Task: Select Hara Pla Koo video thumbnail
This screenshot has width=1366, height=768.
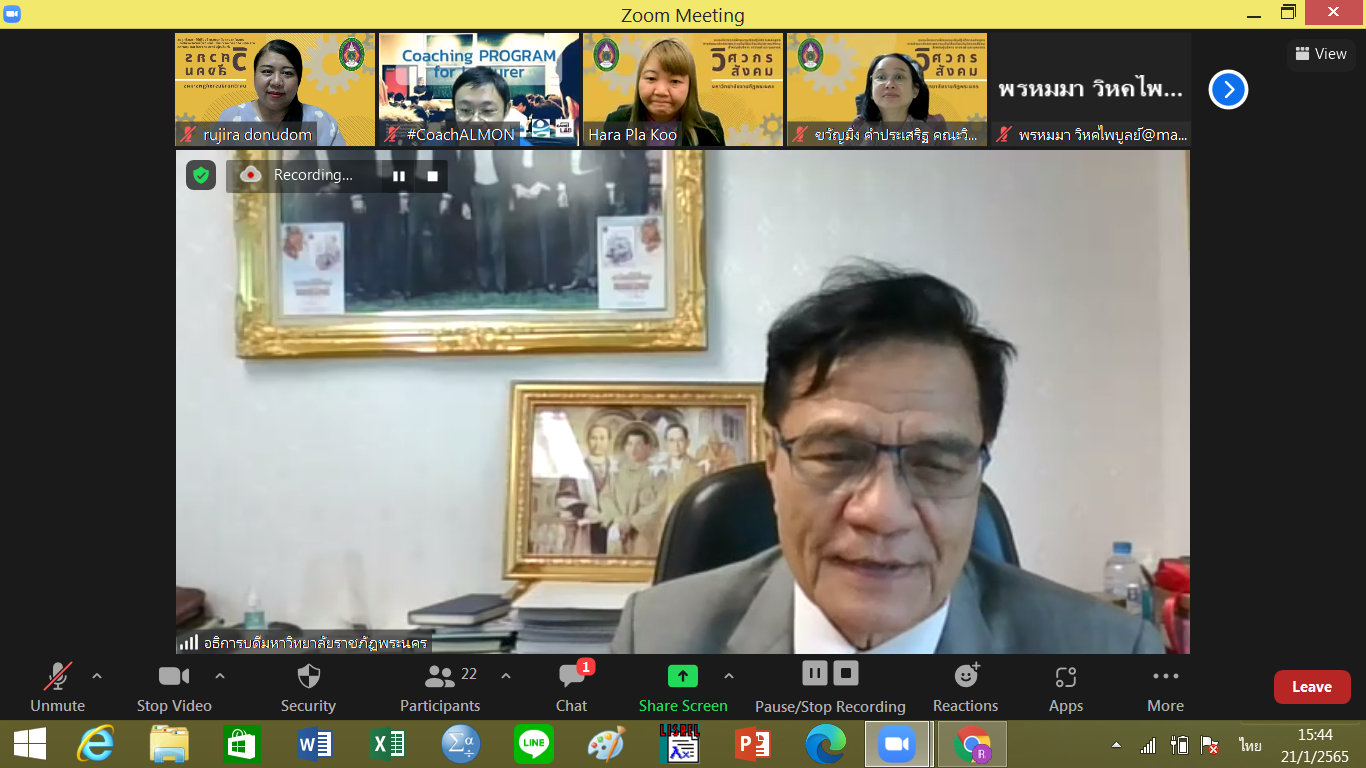Action: click(683, 90)
